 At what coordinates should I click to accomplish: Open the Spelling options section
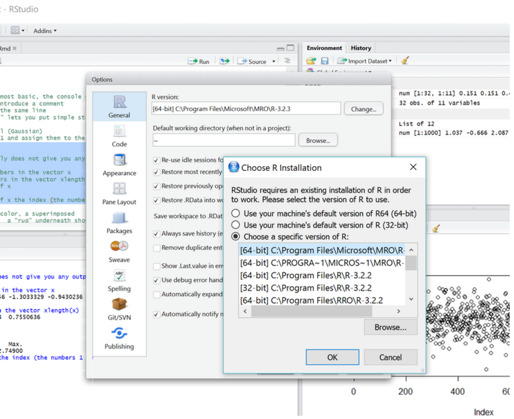pos(119,281)
